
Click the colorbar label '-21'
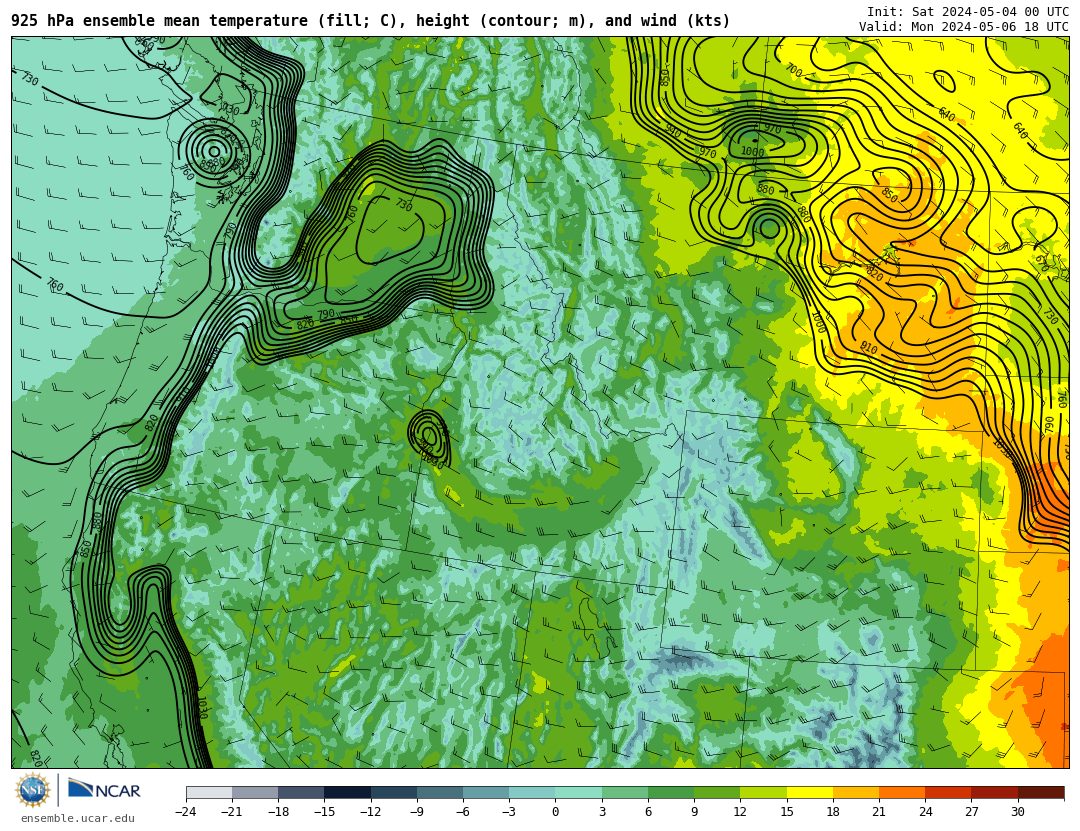pyautogui.click(x=232, y=812)
